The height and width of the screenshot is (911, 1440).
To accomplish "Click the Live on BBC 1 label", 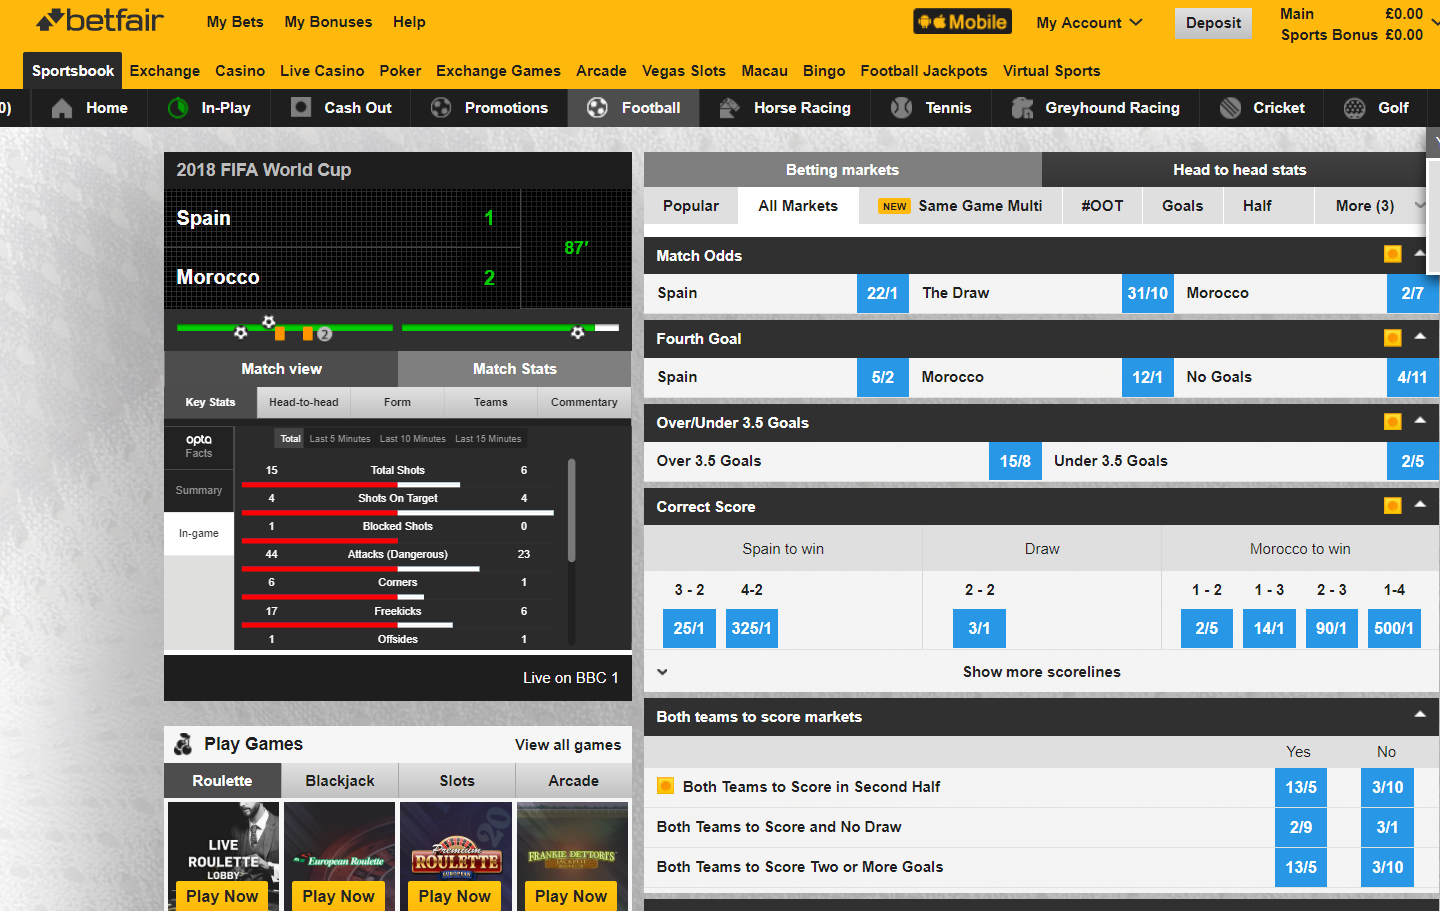I will [x=571, y=678].
